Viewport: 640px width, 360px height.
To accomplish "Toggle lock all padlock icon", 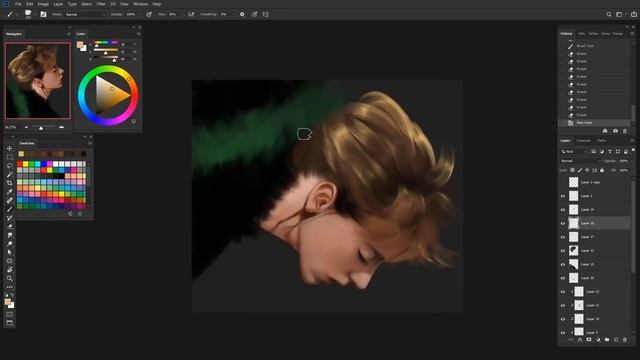I will tap(602, 170).
